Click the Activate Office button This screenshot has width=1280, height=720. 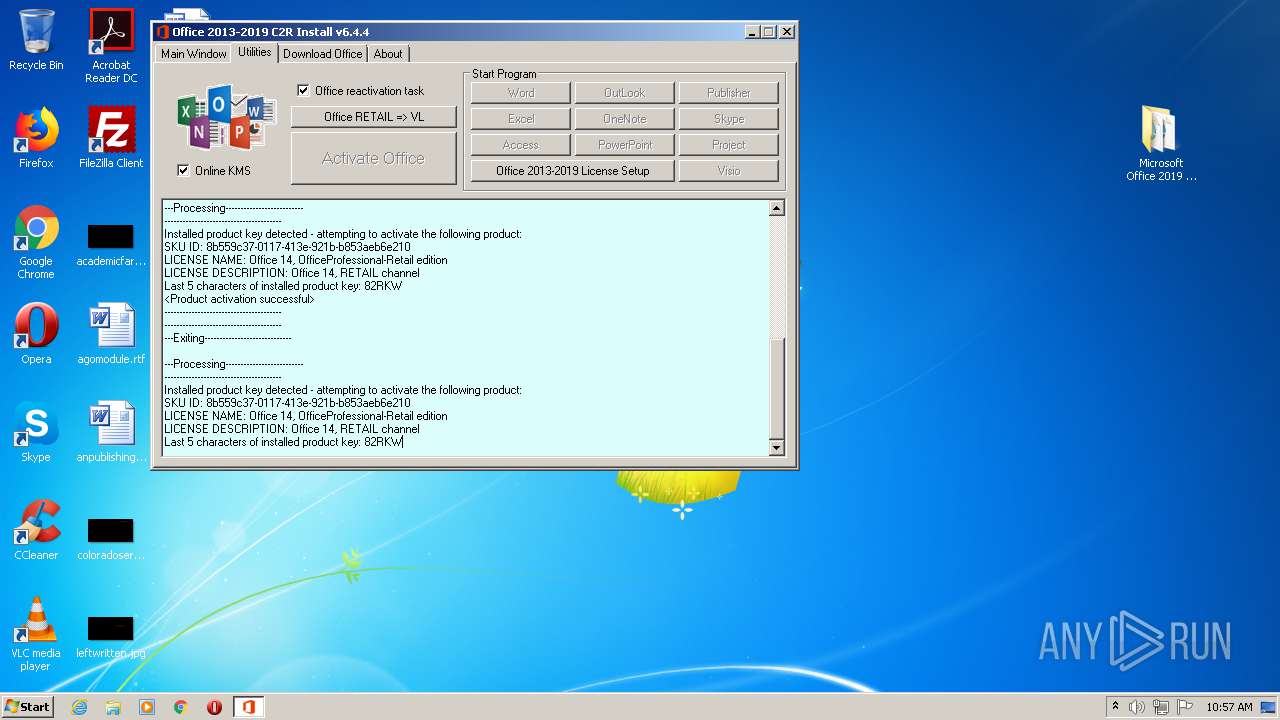pos(374,158)
